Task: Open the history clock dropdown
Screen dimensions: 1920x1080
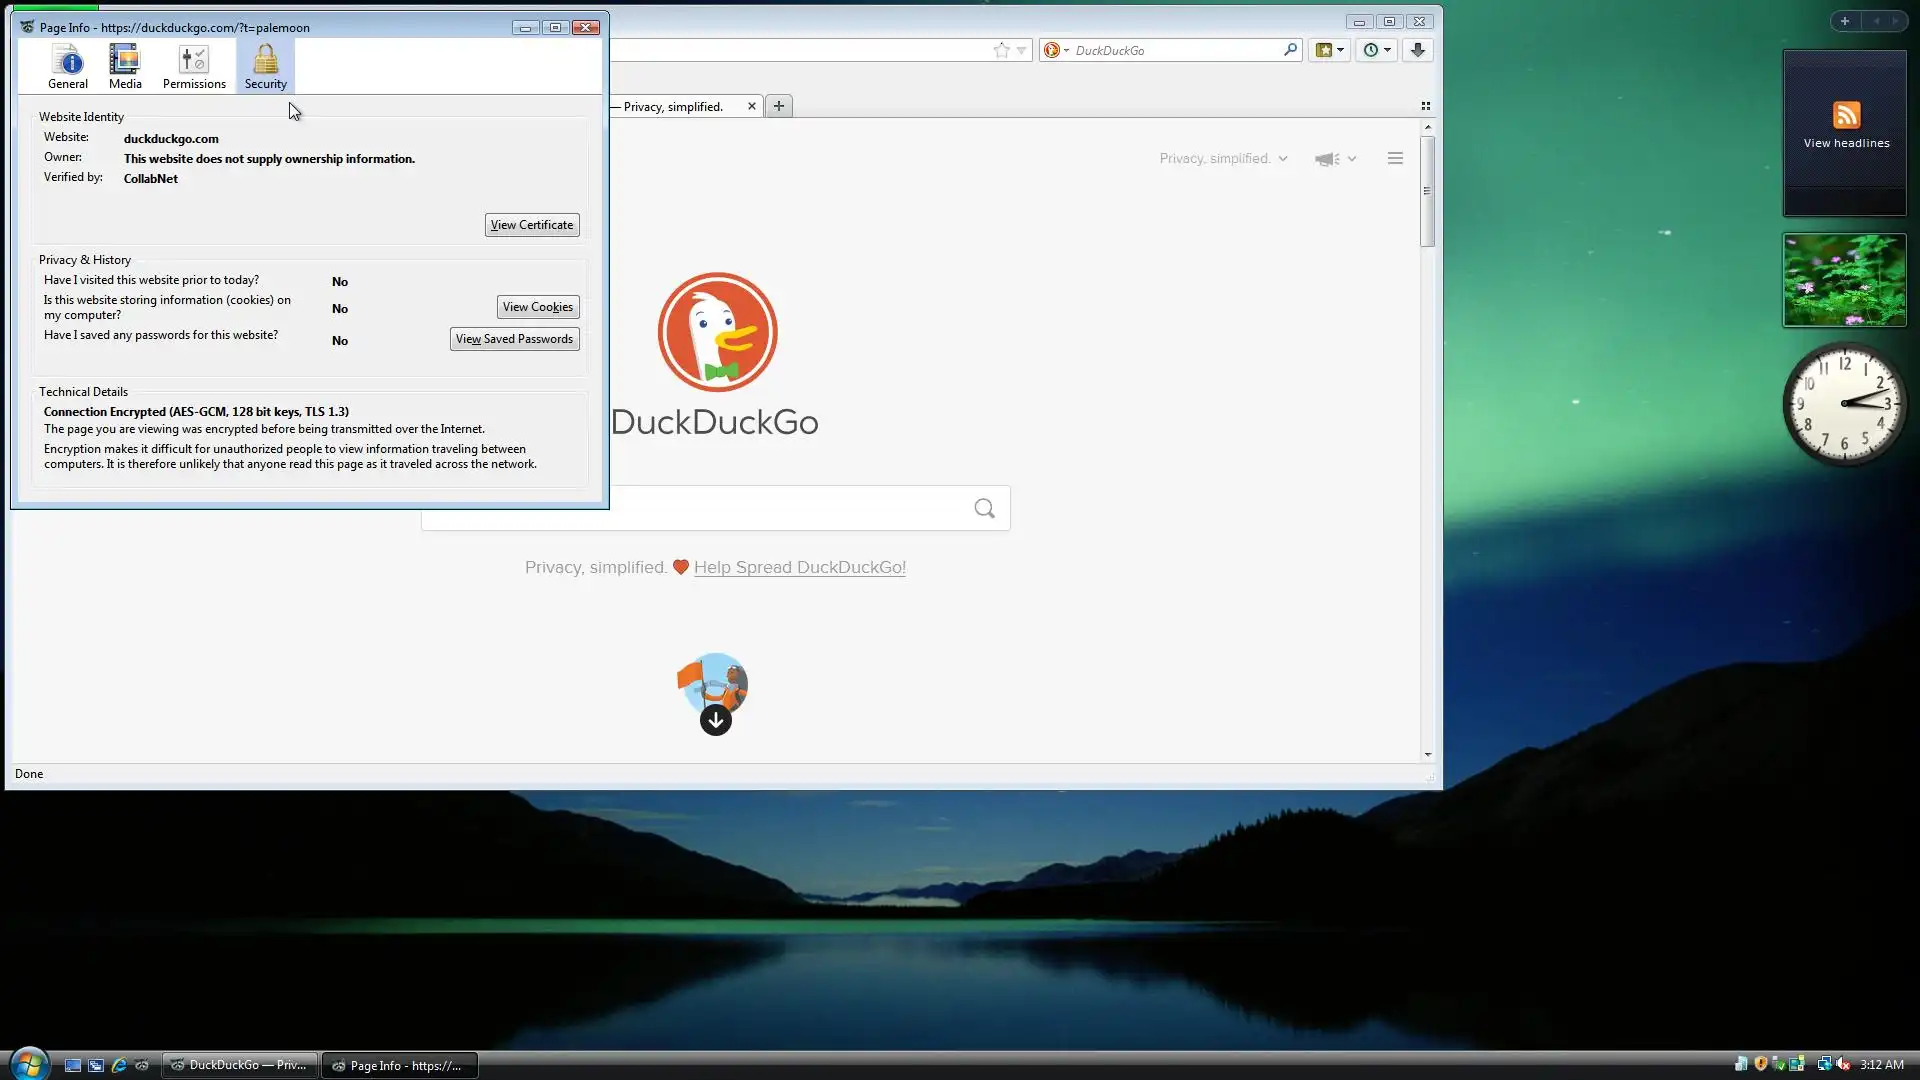Action: [x=1376, y=50]
